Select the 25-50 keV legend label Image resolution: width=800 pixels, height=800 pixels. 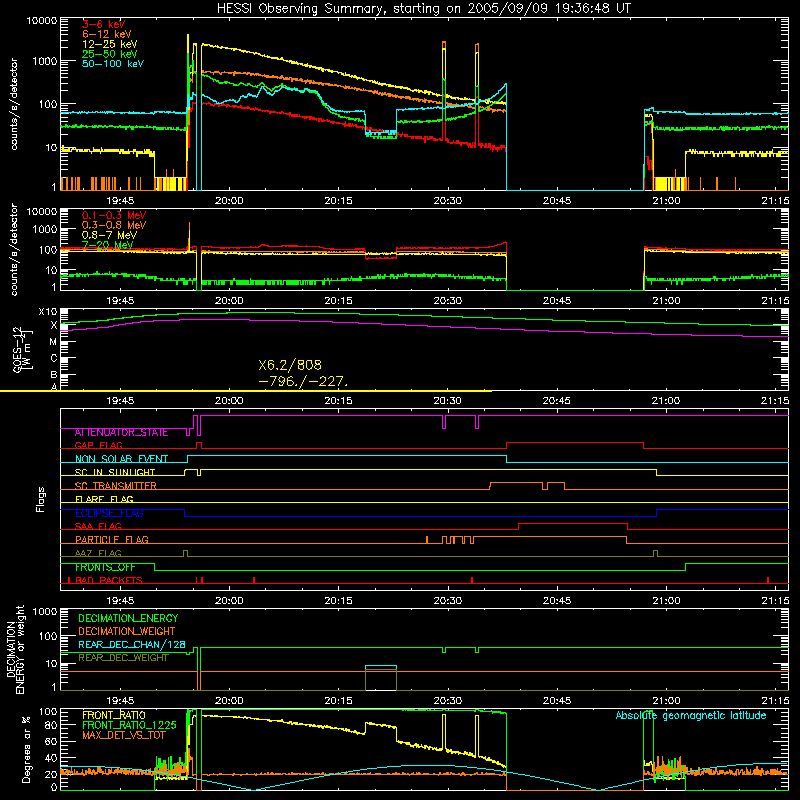click(110, 54)
